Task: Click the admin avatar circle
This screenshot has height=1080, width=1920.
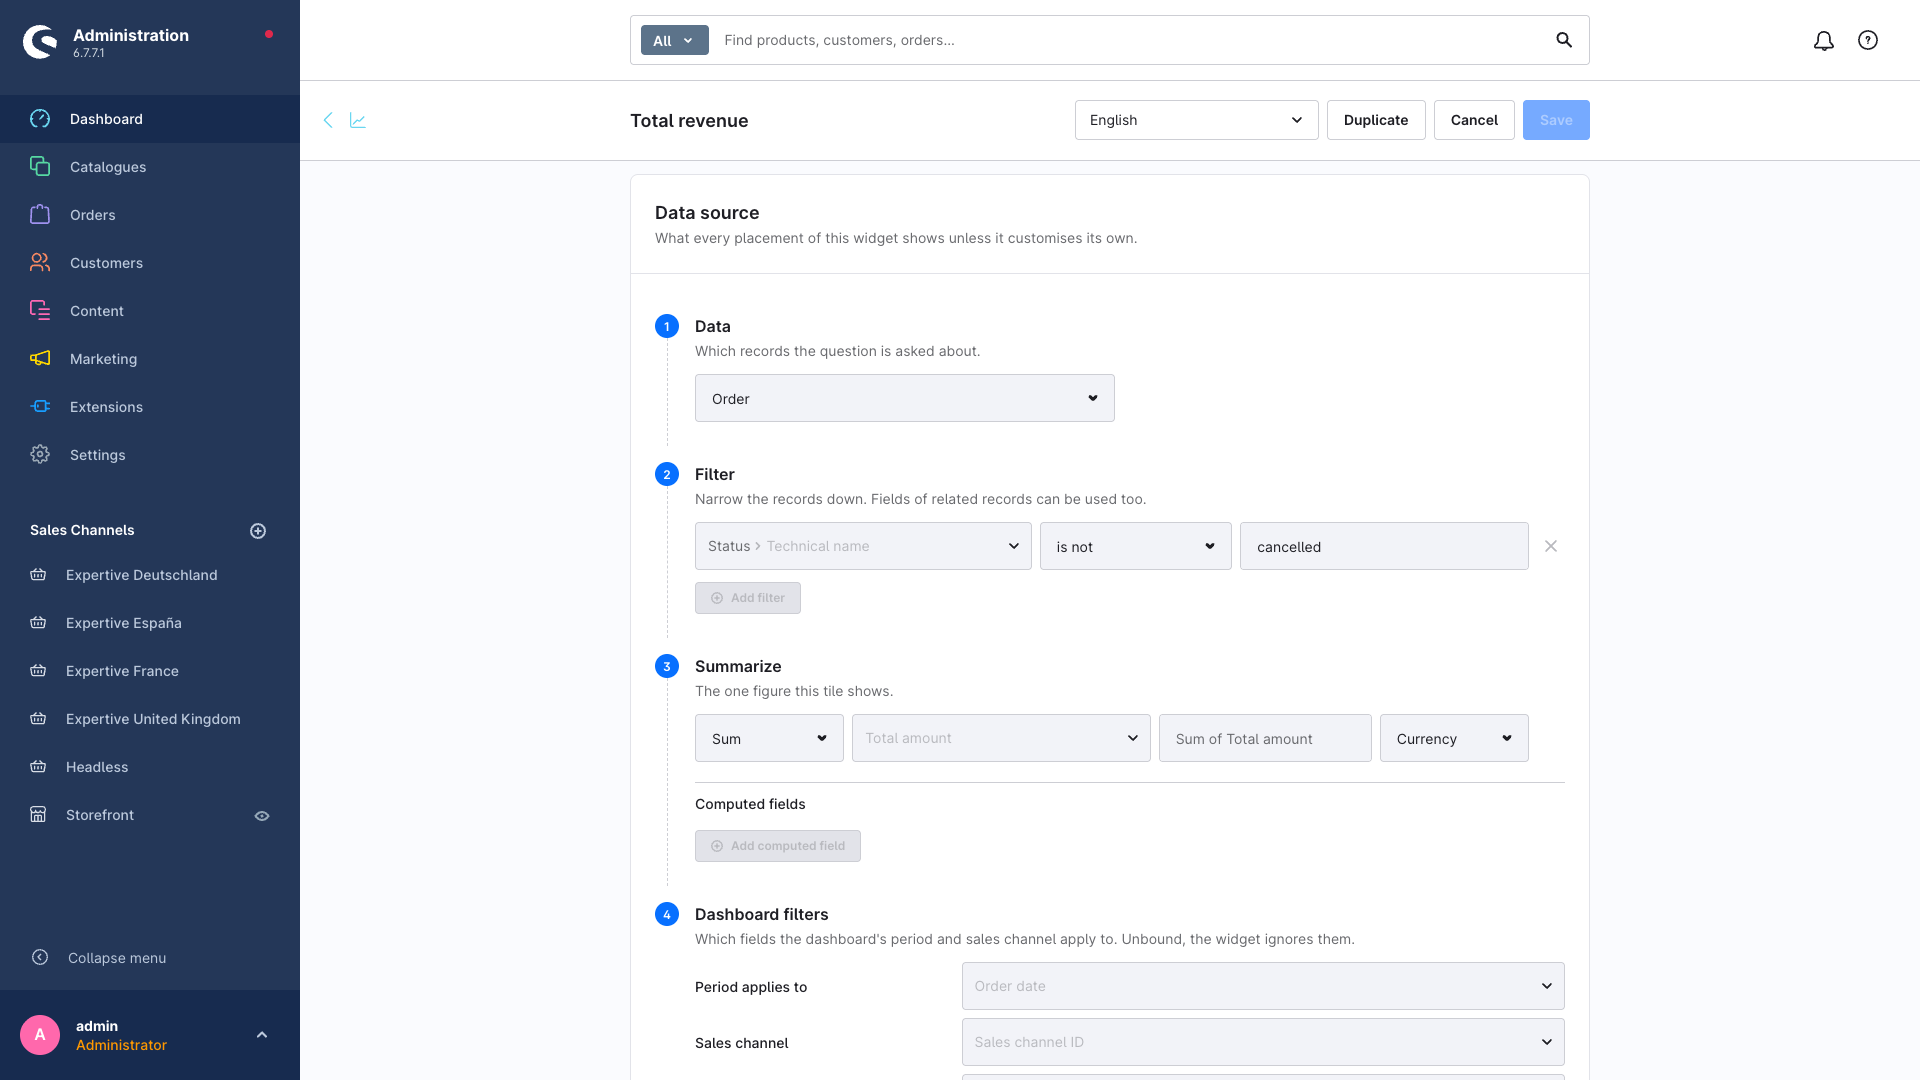Action: point(40,1035)
